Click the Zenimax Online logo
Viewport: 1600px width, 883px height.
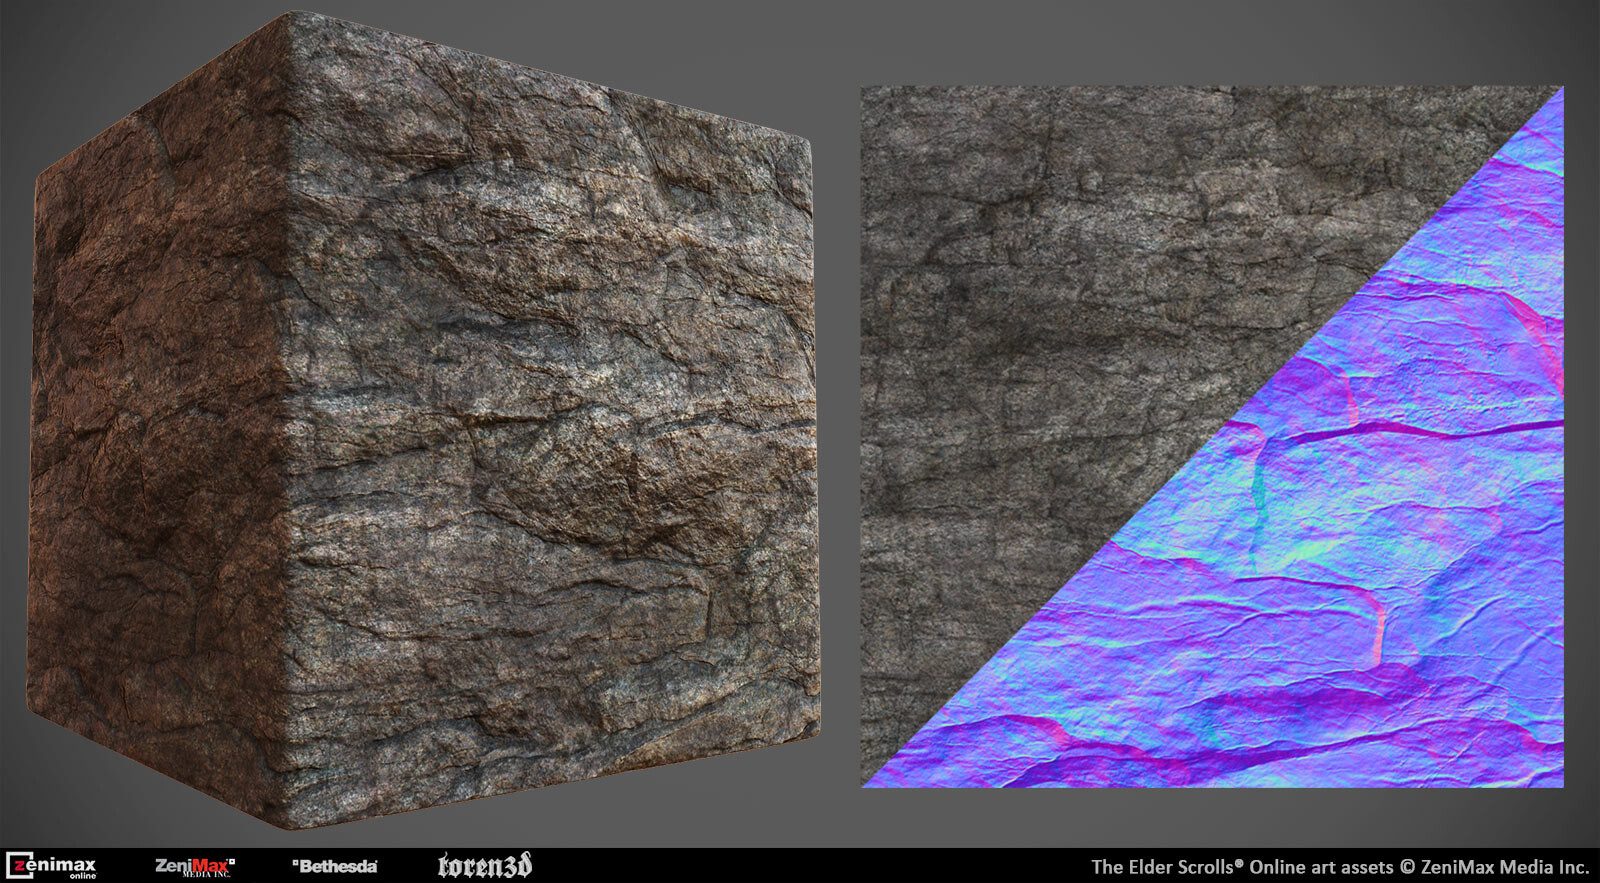(51, 866)
